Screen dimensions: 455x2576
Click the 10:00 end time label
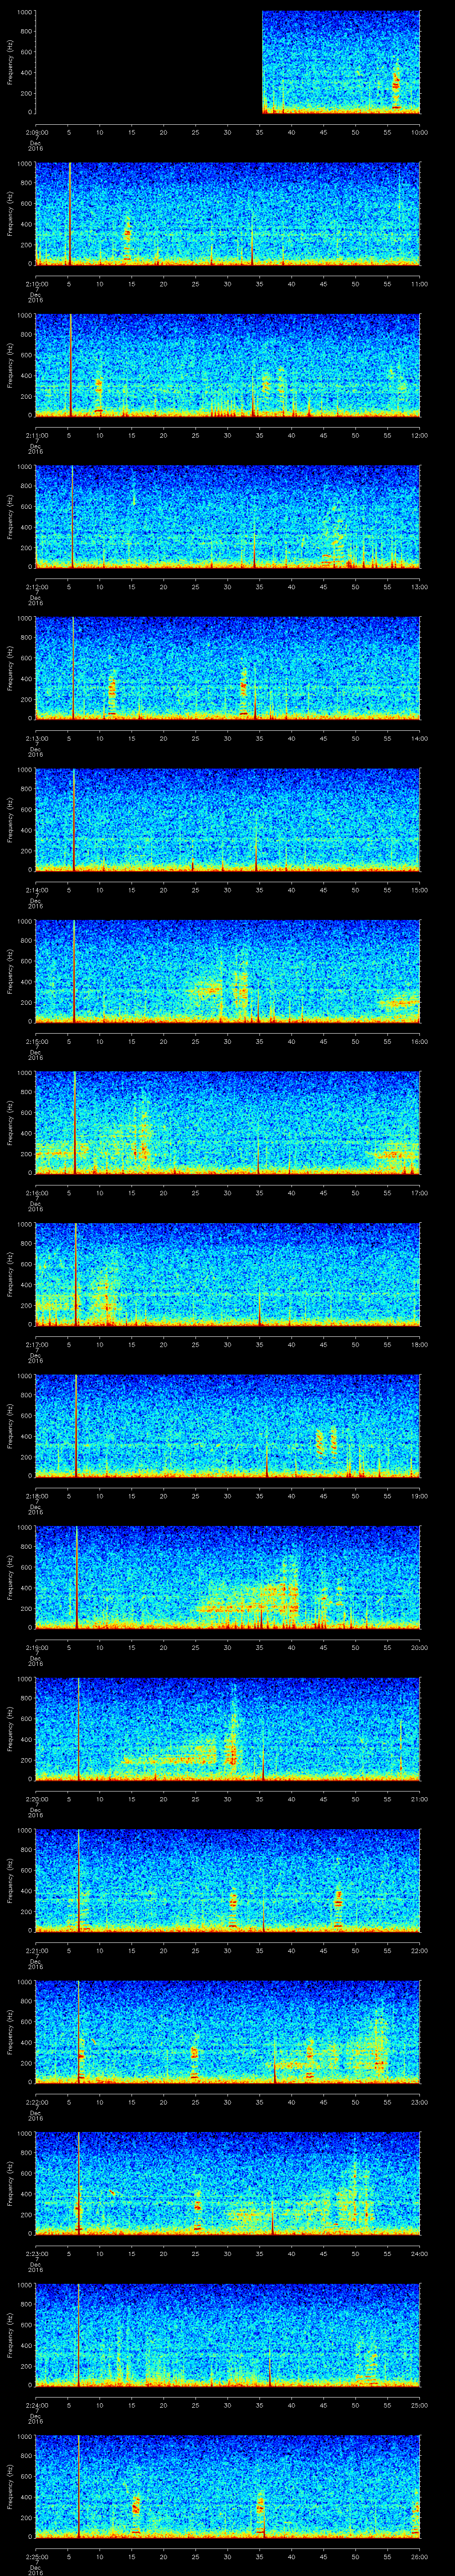click(x=419, y=132)
